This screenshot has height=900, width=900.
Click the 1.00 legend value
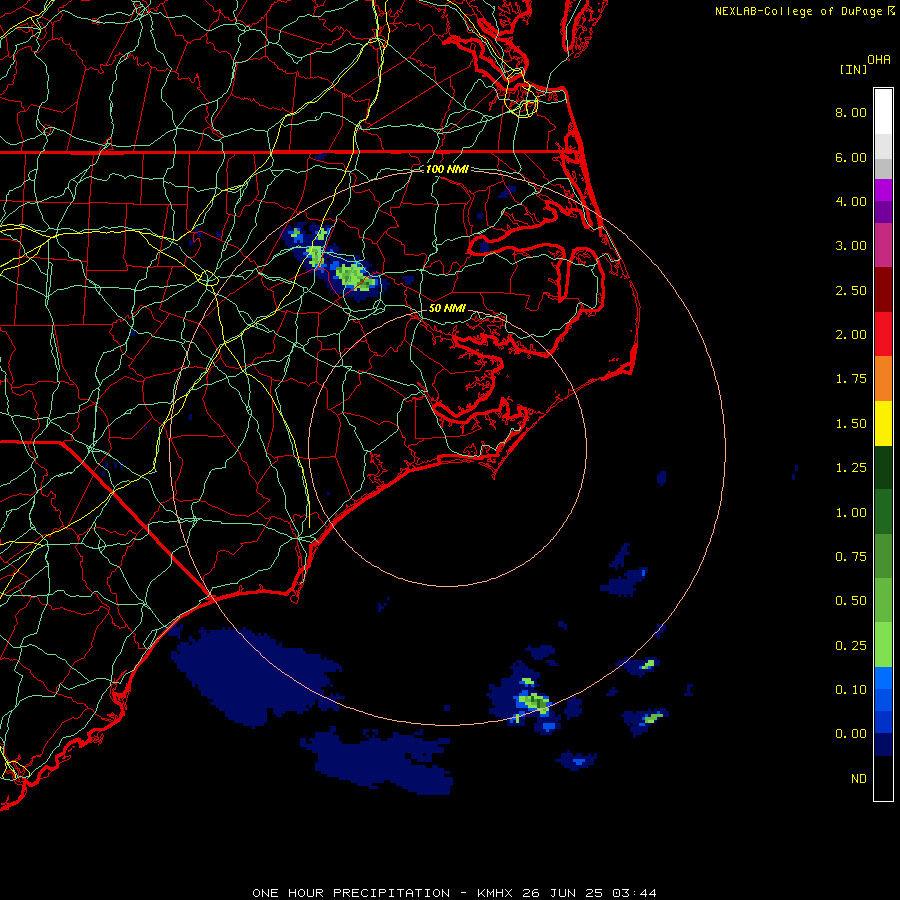[851, 513]
